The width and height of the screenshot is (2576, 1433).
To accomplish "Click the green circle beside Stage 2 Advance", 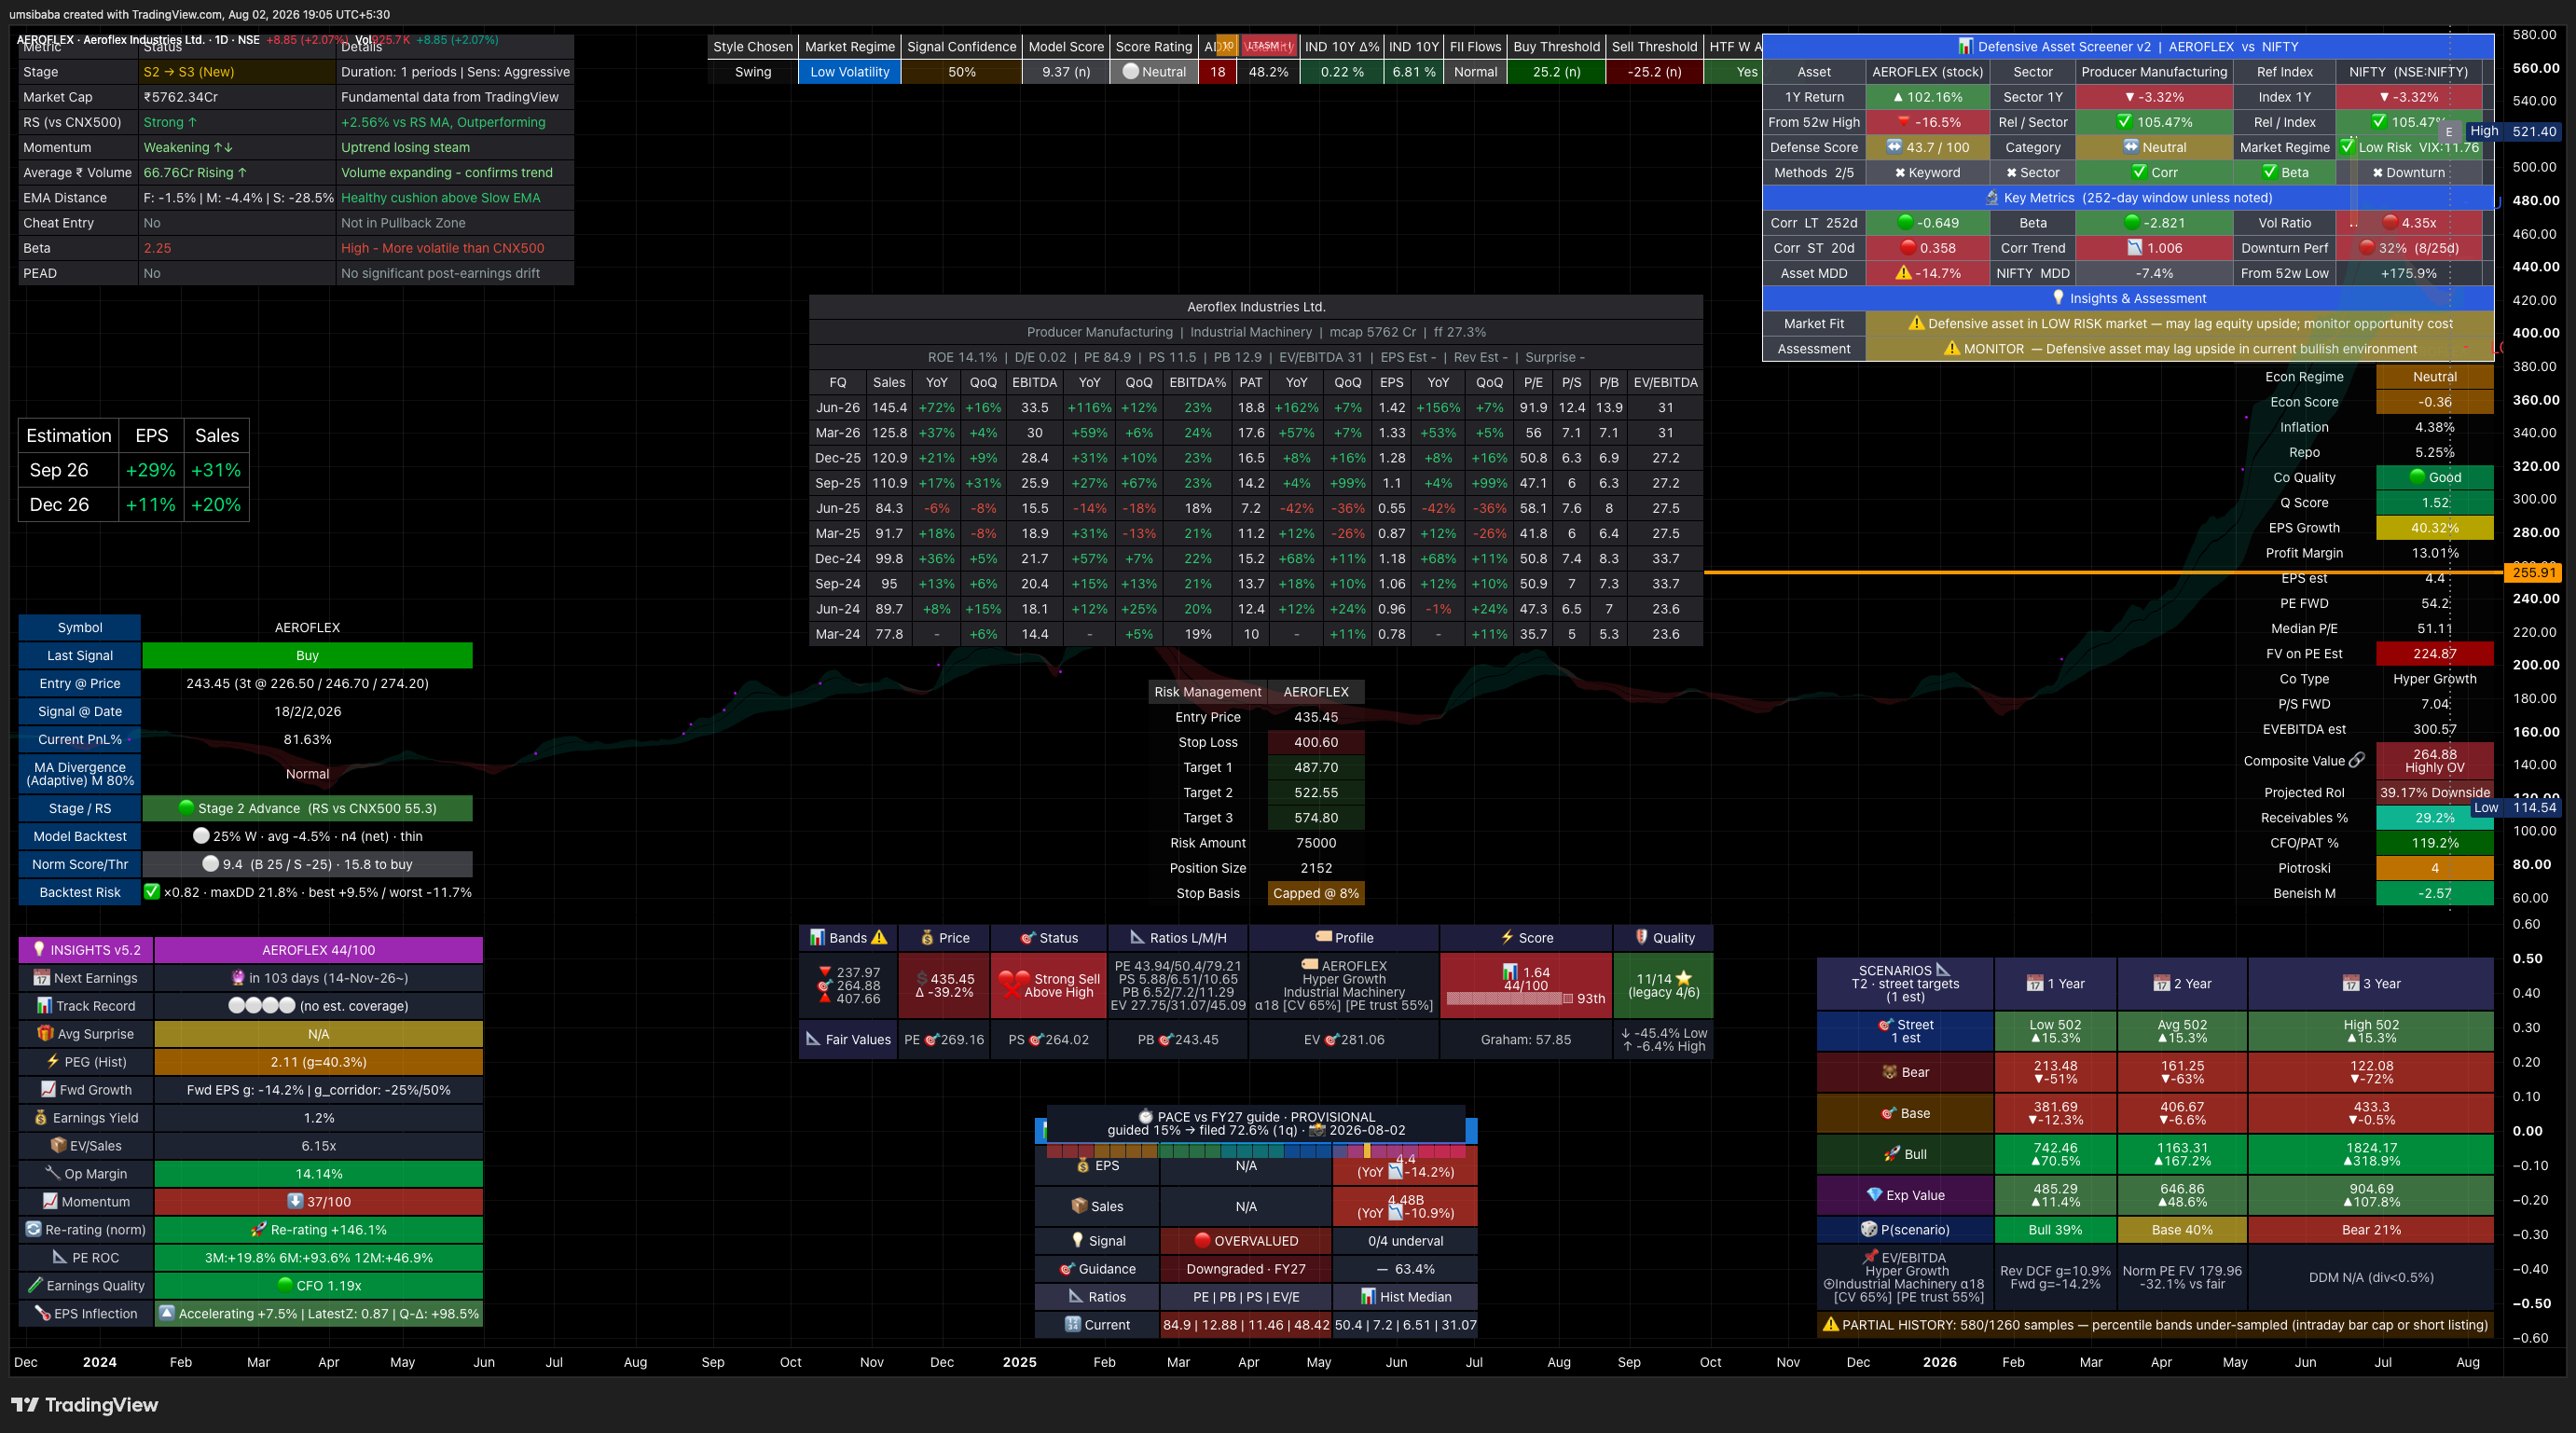I will (x=186, y=807).
